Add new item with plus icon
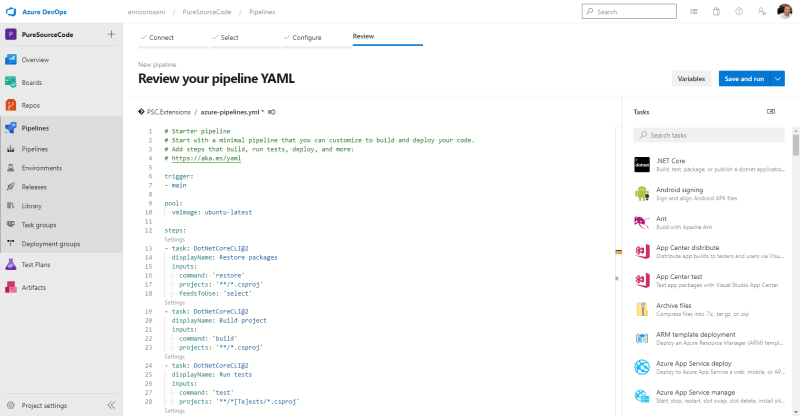Image resolution: width=800 pixels, height=416 pixels. pos(111,34)
